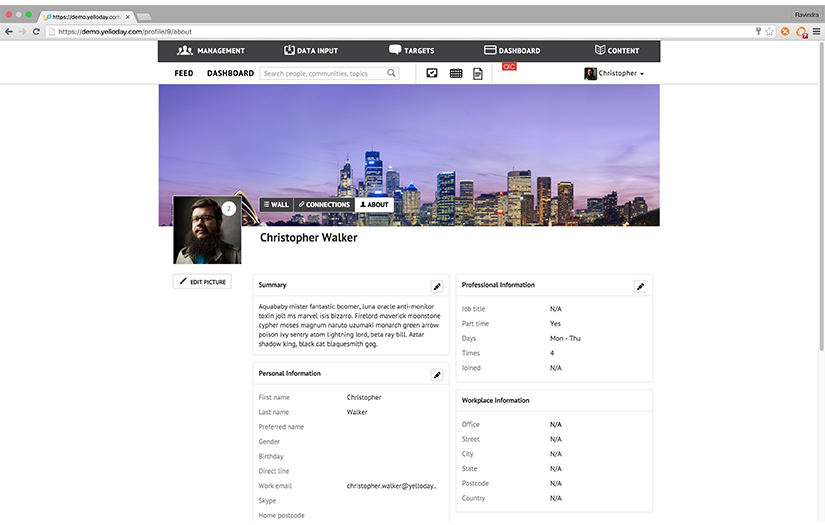
Task: Click the browser forward arrow
Action: pos(22,32)
